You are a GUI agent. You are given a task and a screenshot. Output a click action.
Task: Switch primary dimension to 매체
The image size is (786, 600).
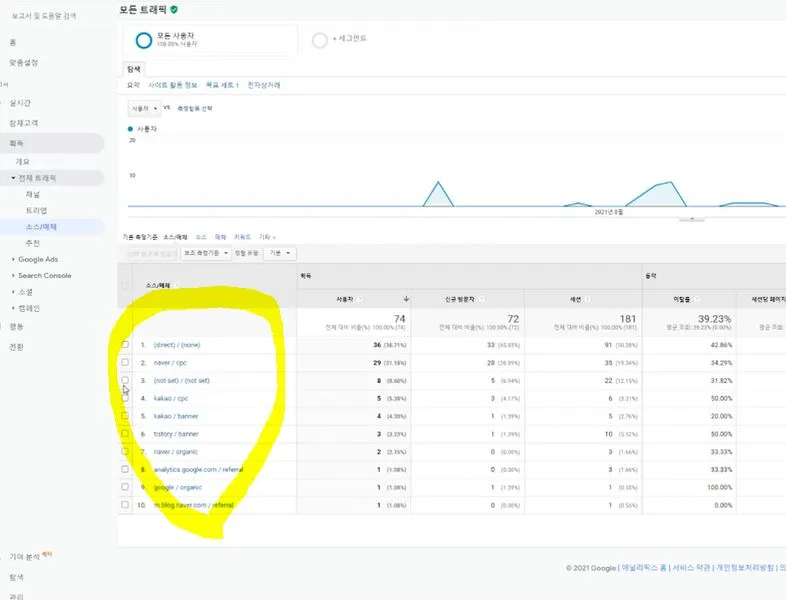click(220, 237)
